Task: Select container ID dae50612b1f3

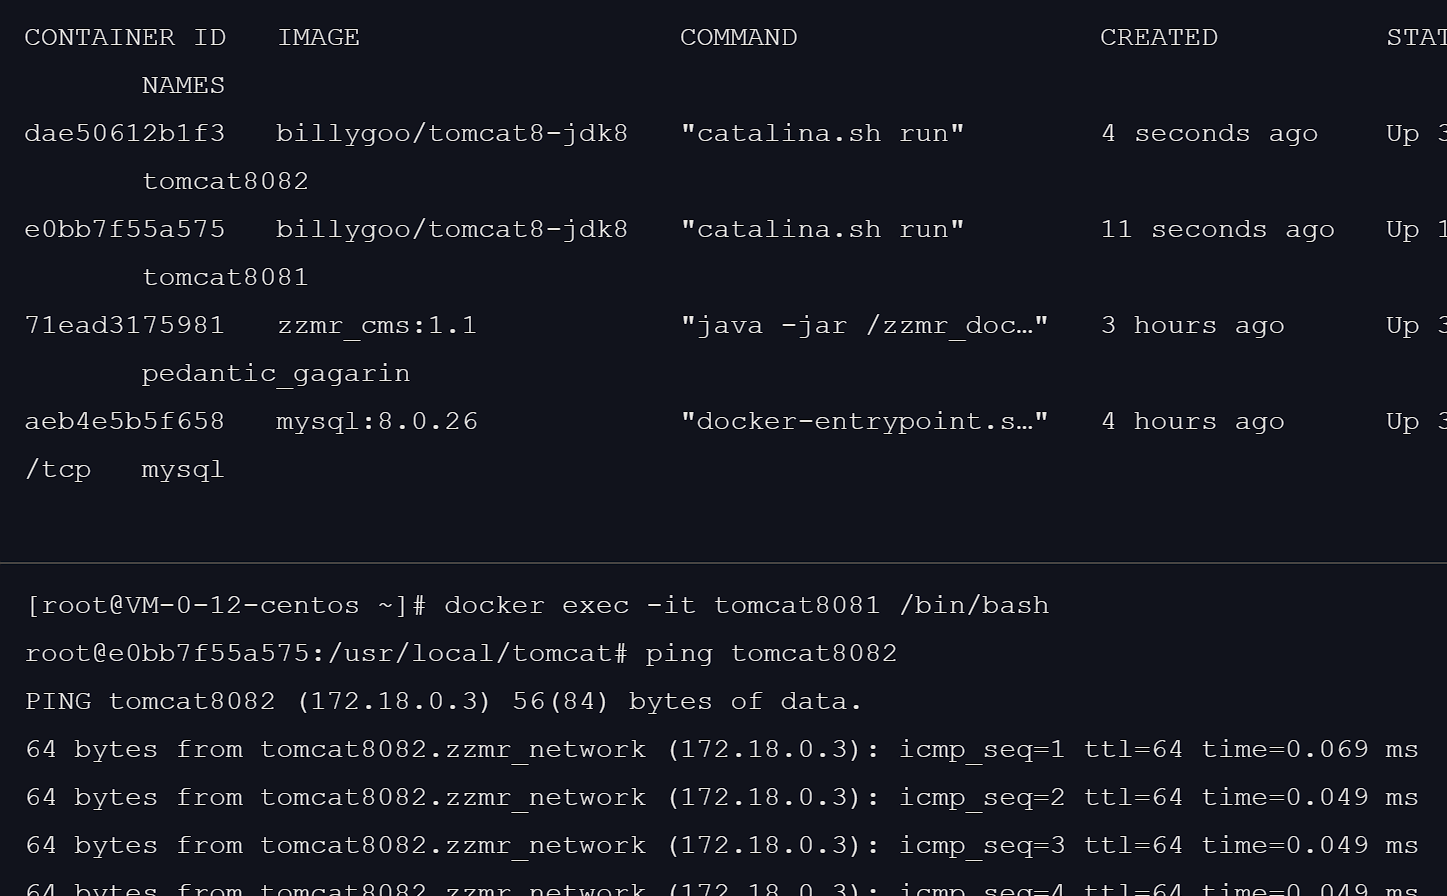Action: point(125,134)
